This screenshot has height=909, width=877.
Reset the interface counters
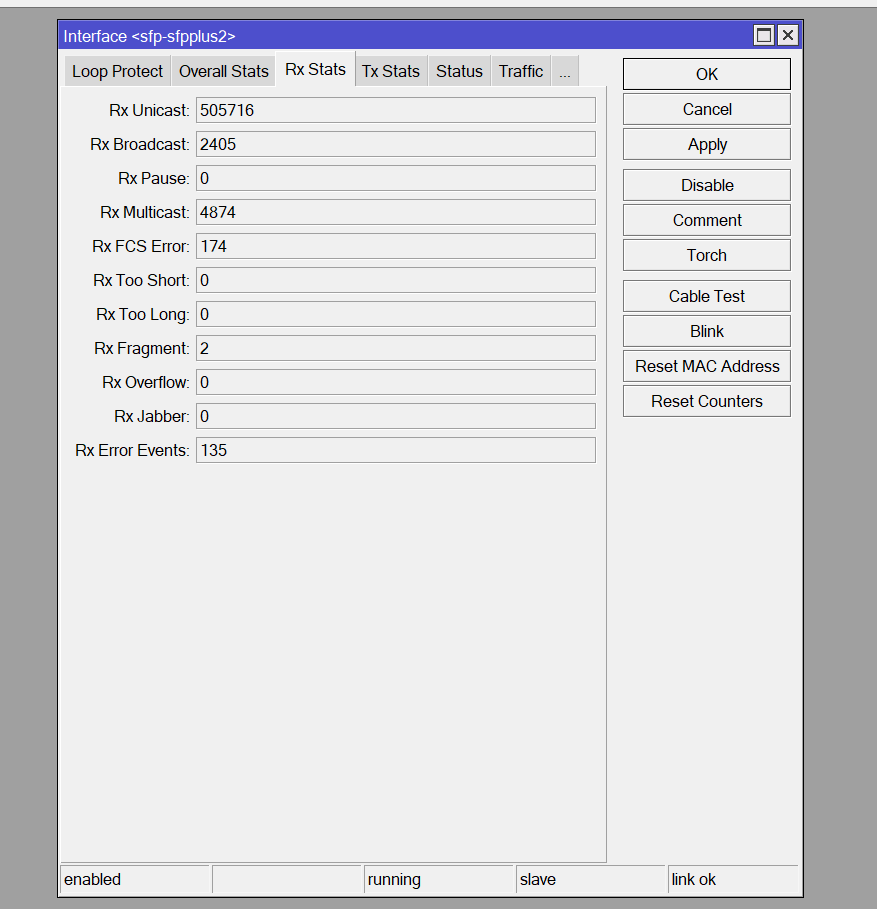pyautogui.click(x=706, y=400)
